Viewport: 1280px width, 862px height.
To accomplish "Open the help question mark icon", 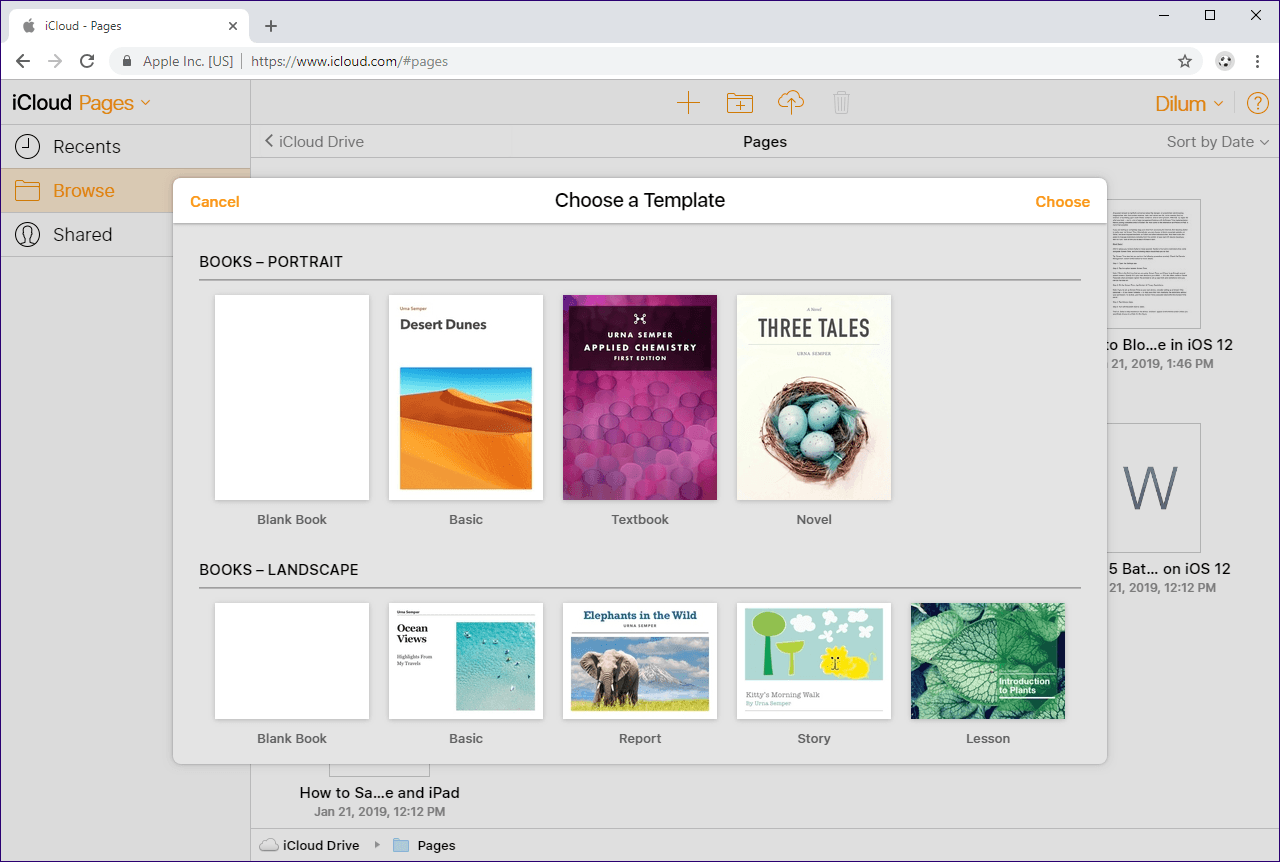I will [1257, 103].
